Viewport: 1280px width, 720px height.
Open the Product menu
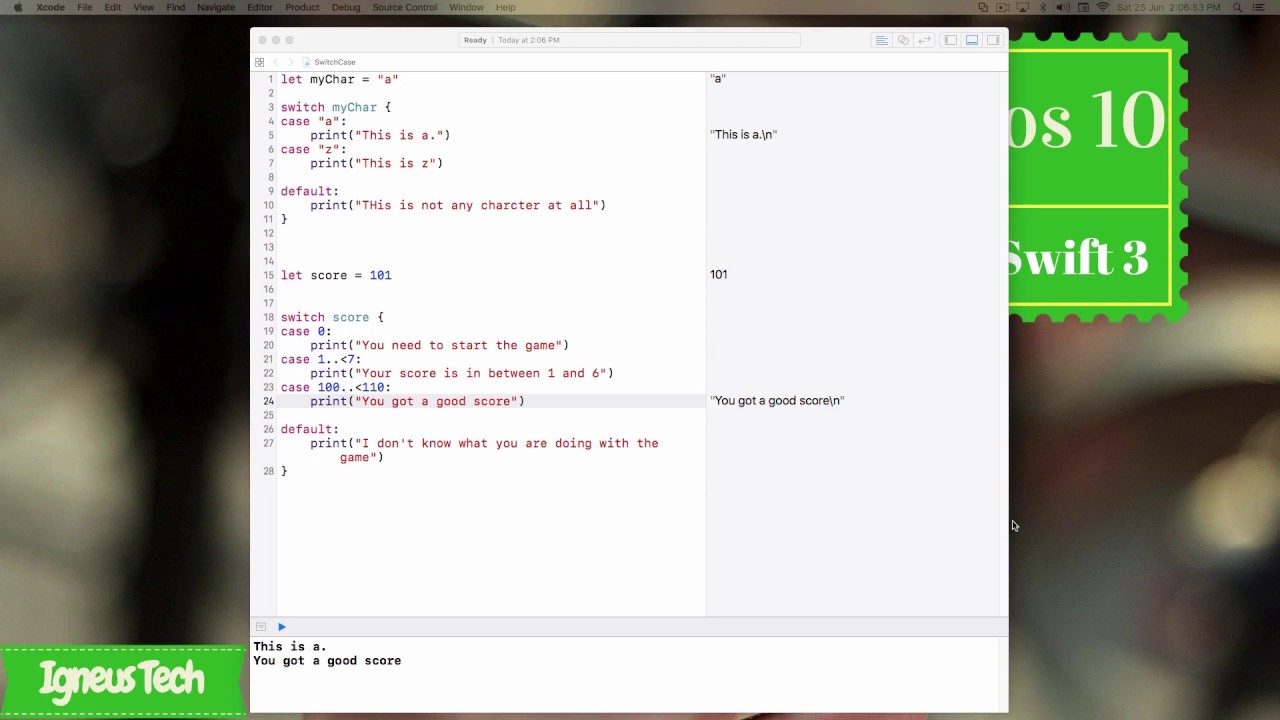(x=302, y=7)
